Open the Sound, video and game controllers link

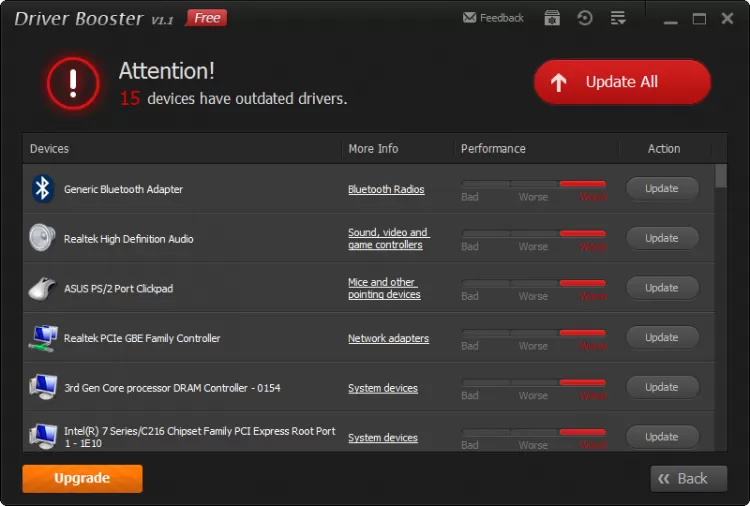pyautogui.click(x=389, y=239)
